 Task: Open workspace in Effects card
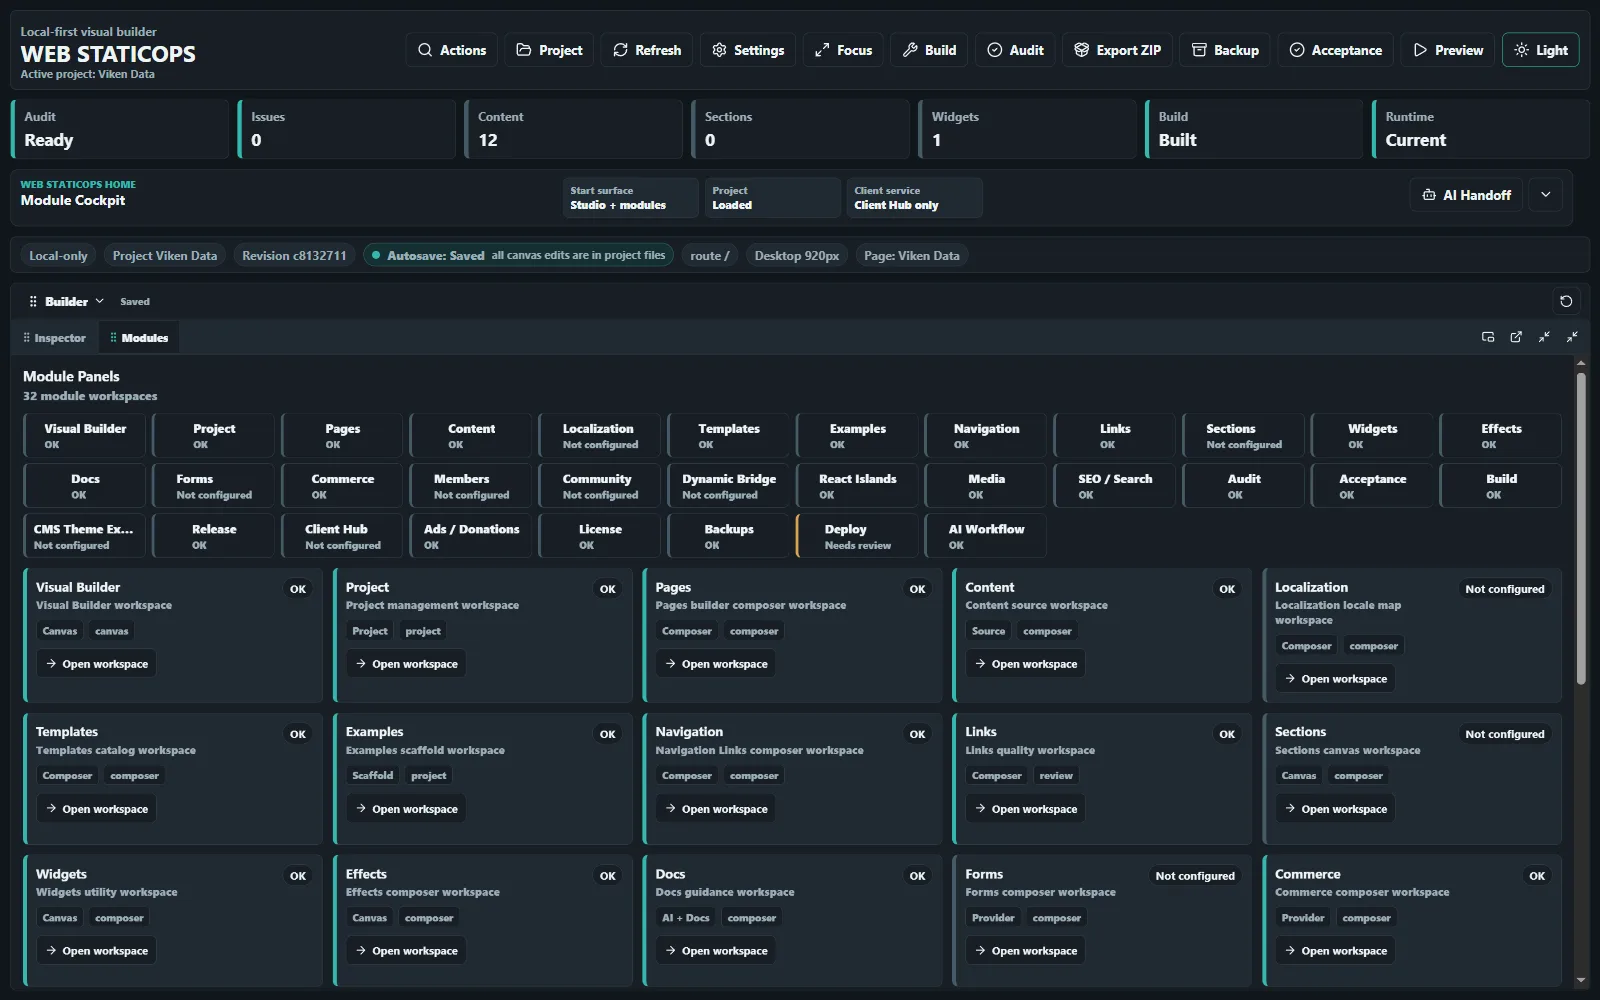point(406,951)
